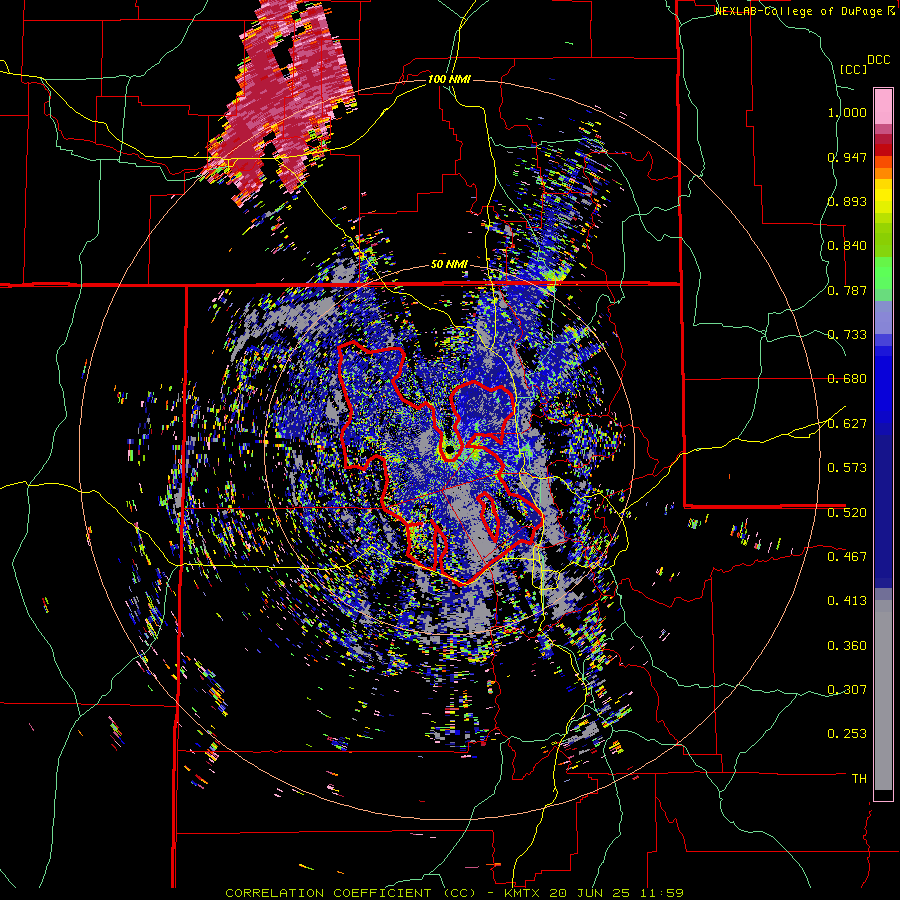Image resolution: width=900 pixels, height=900 pixels.
Task: Click the 0.840 scale value
Action: click(x=847, y=246)
